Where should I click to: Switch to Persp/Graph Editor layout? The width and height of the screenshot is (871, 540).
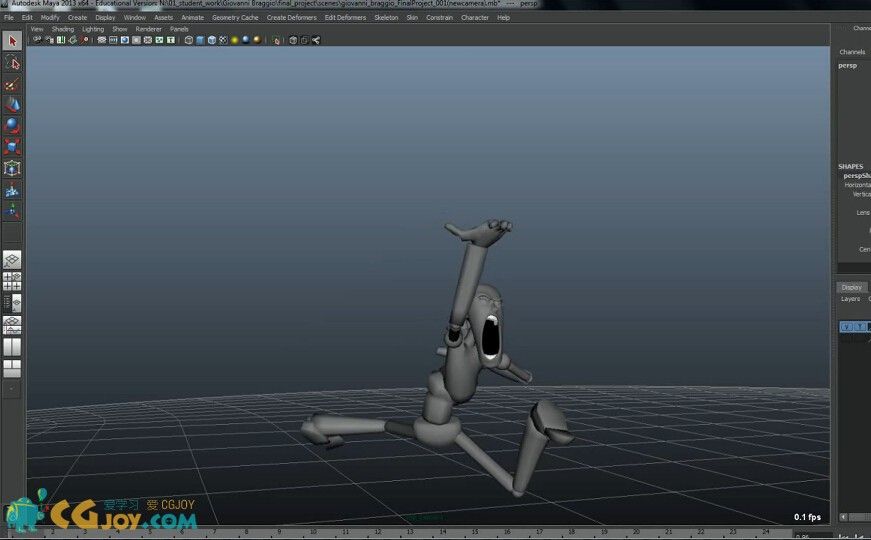click(12, 324)
